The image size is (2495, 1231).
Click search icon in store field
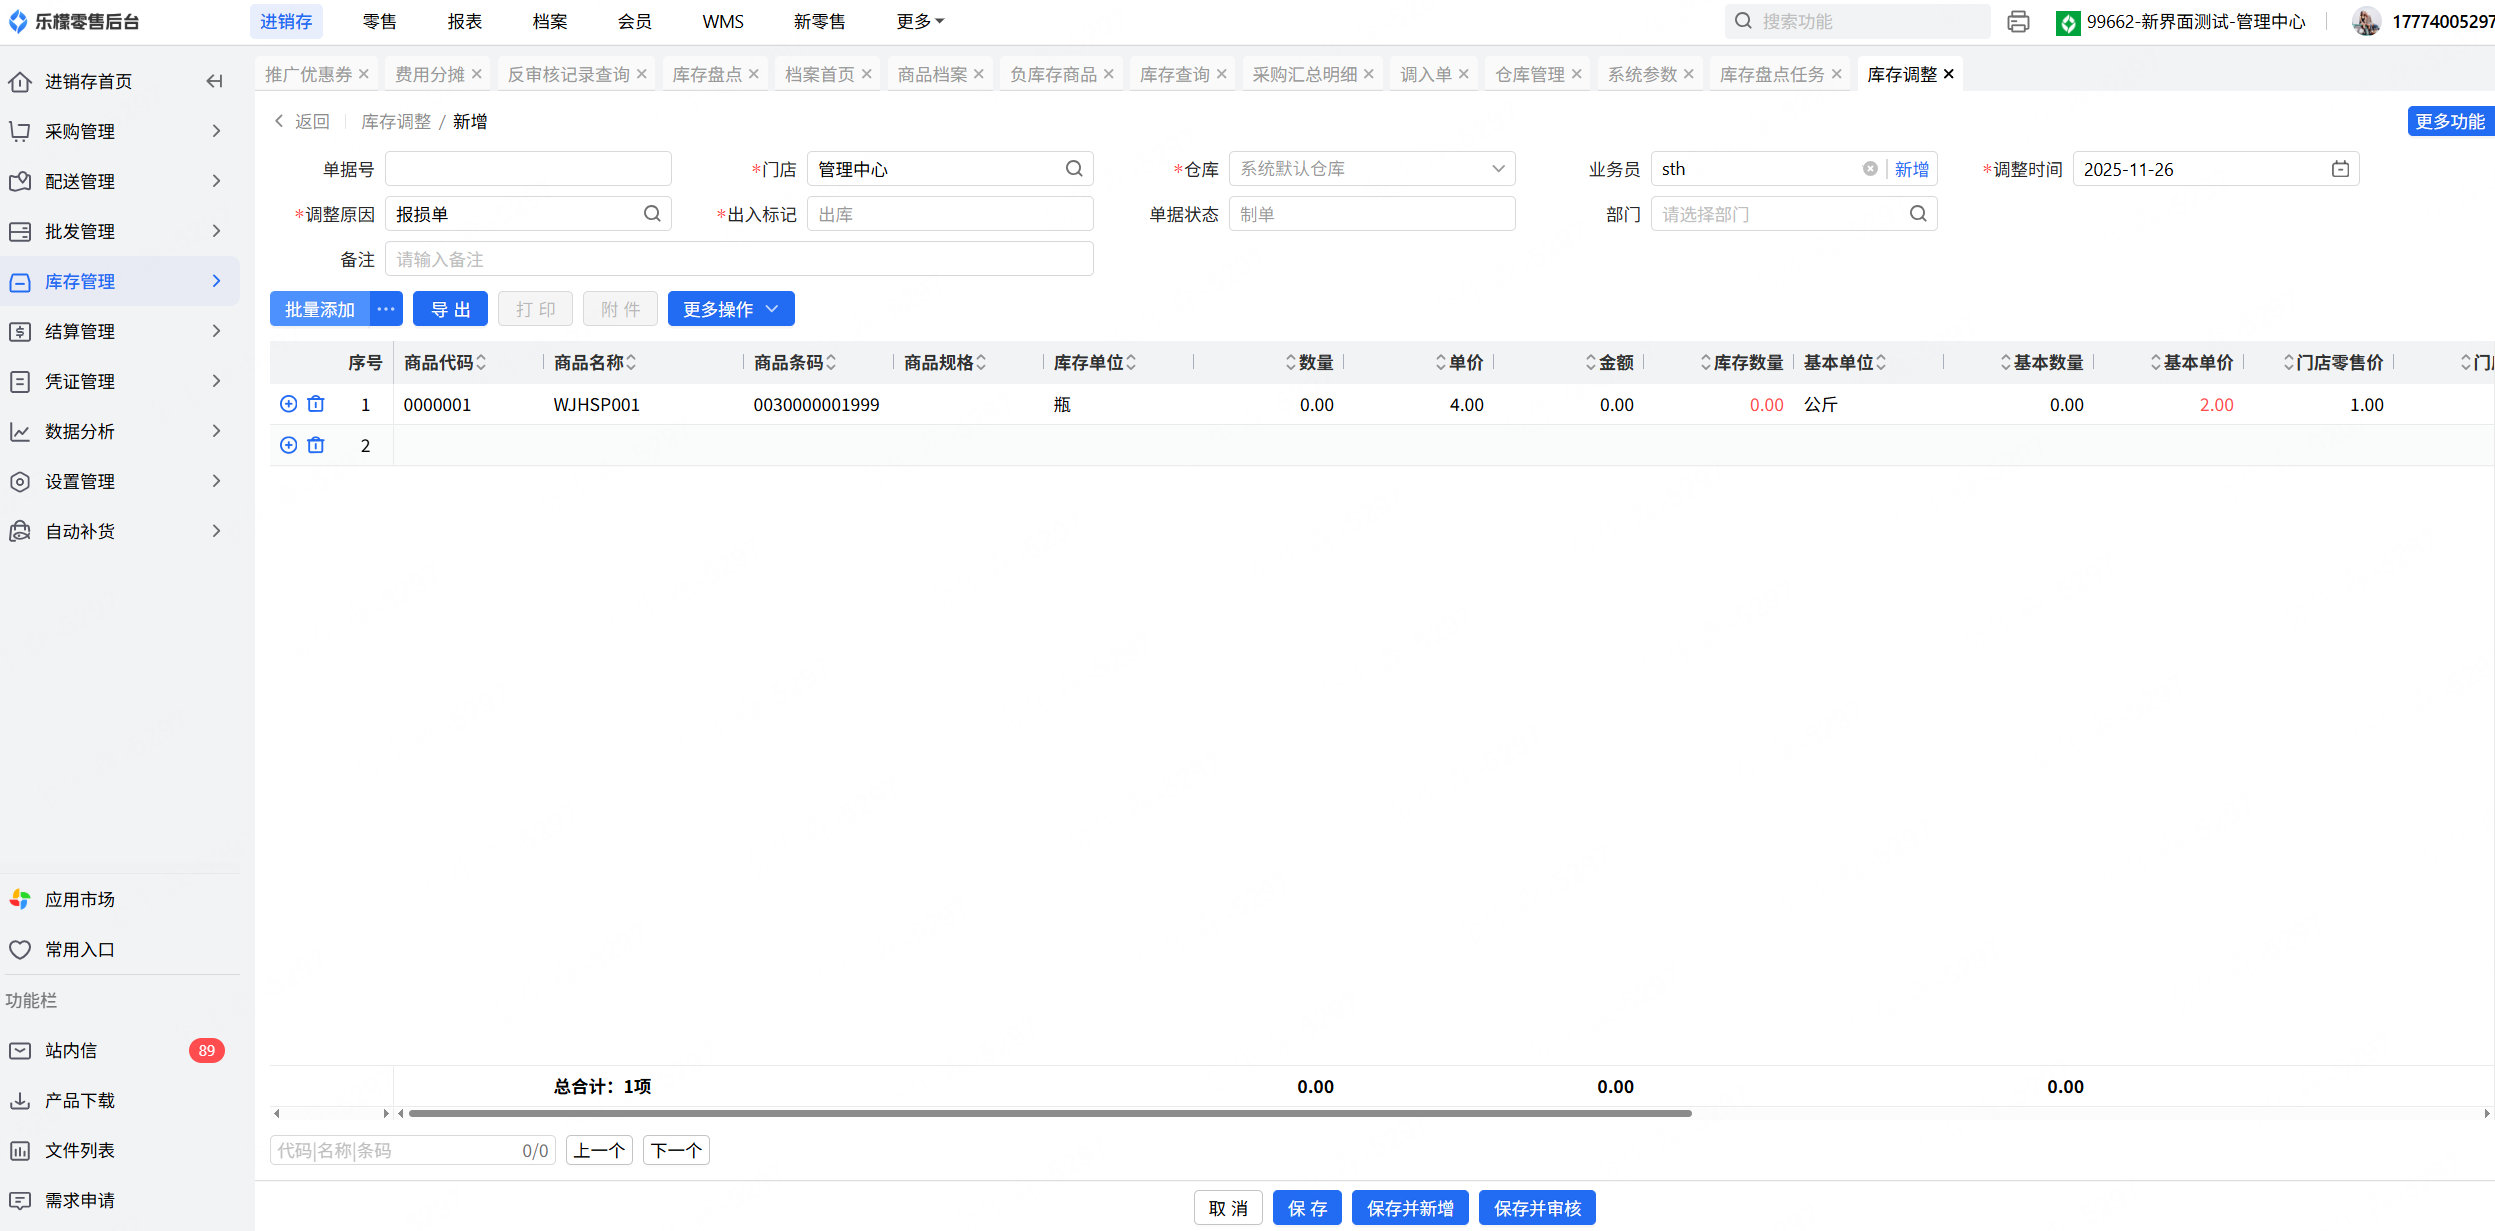pos(1074,169)
